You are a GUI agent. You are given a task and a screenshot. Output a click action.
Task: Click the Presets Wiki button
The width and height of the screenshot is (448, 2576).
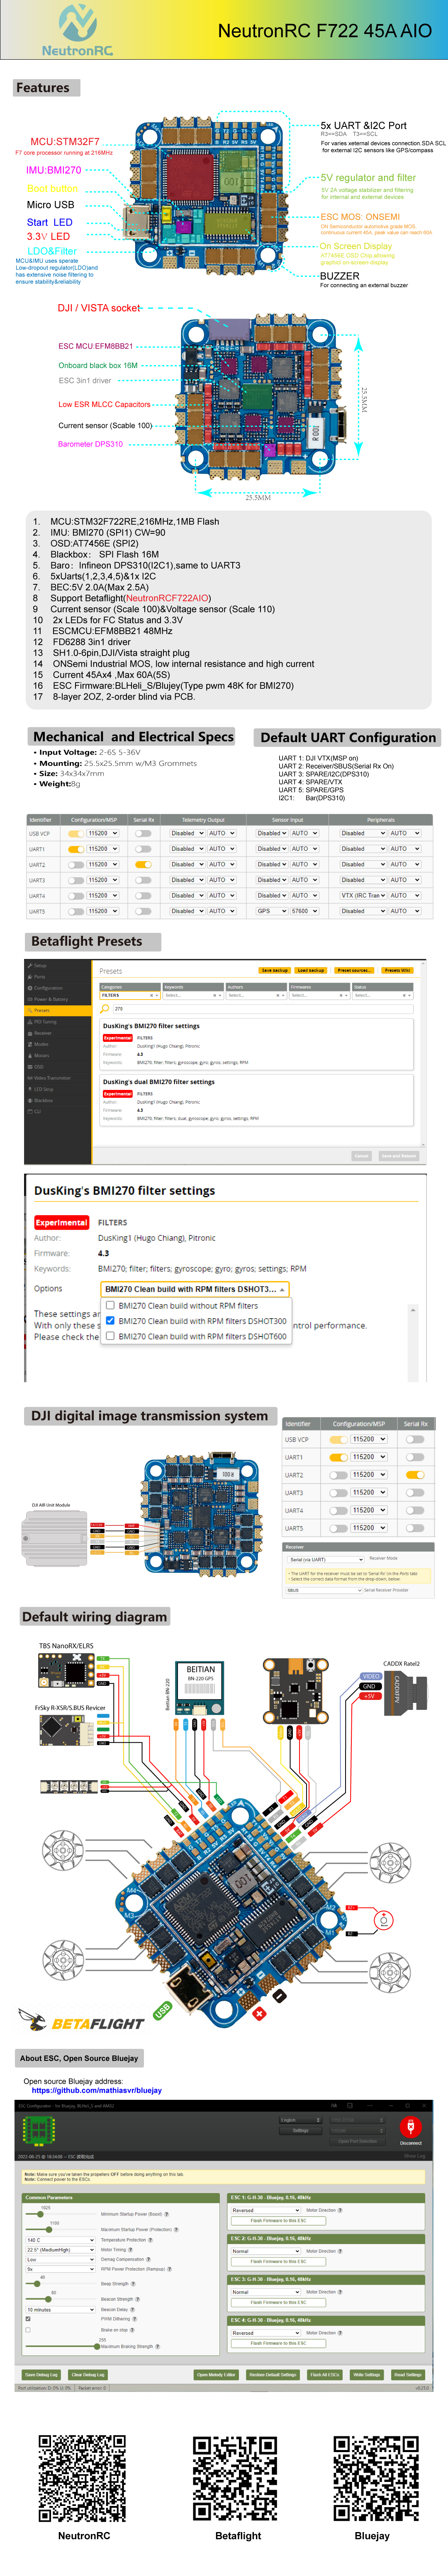tap(397, 970)
